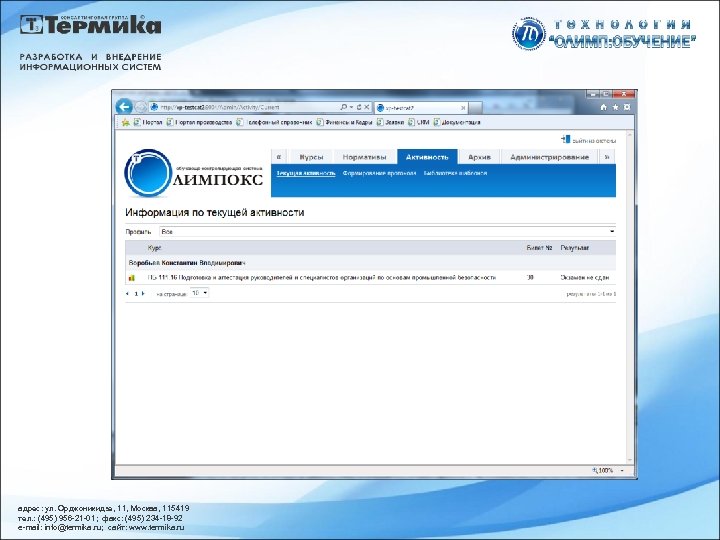Refresh the page using address bar reload icon
This screenshot has height=540, width=720.
pyautogui.click(x=359, y=107)
